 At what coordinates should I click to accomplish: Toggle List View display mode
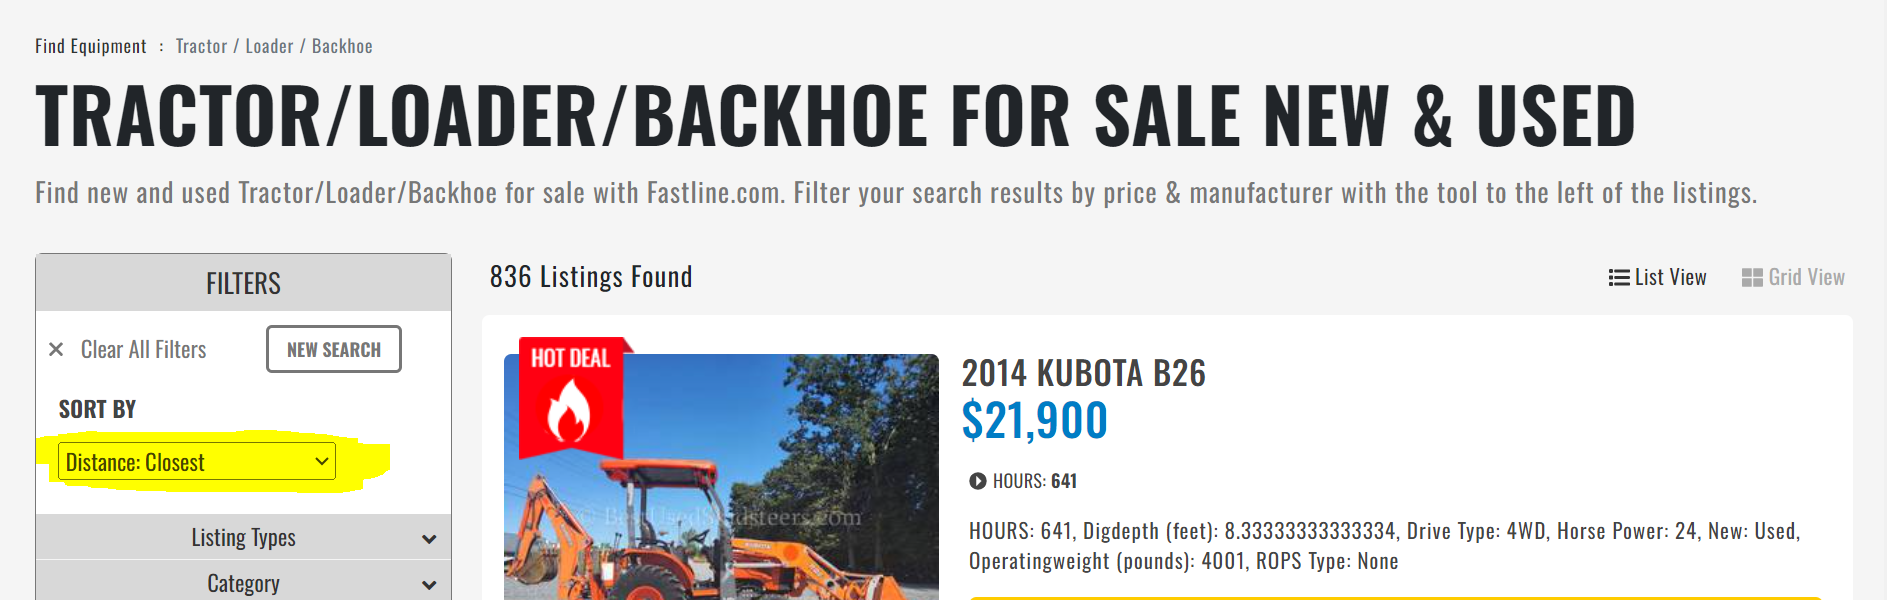click(1657, 277)
